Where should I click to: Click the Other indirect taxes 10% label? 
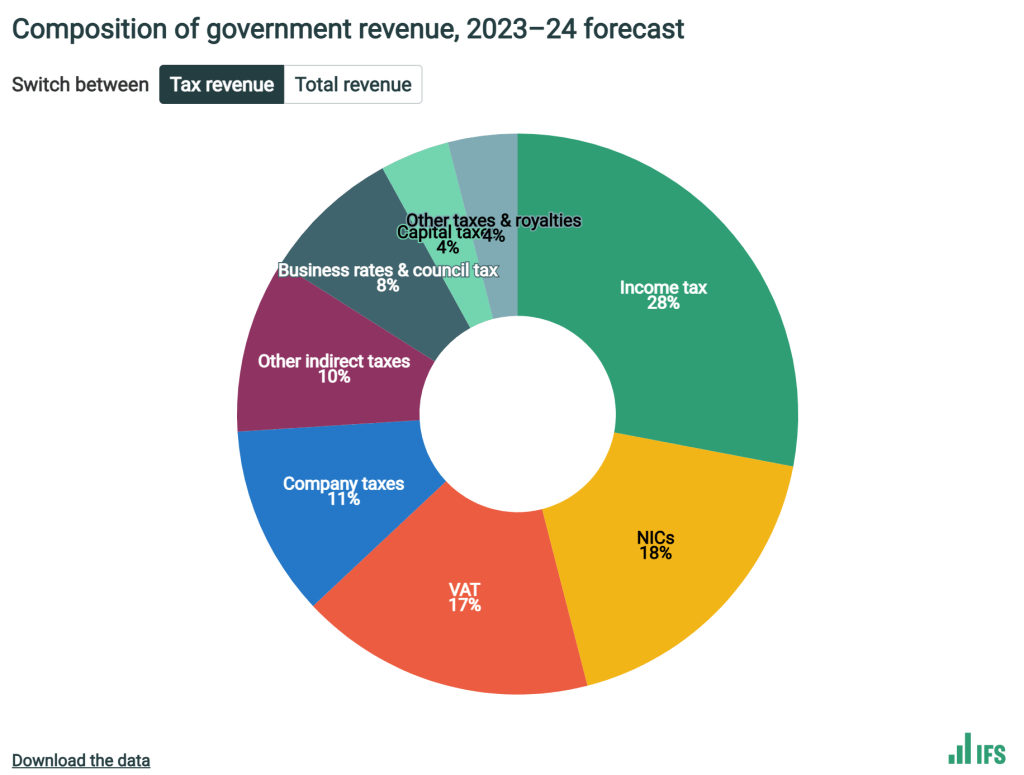click(333, 368)
